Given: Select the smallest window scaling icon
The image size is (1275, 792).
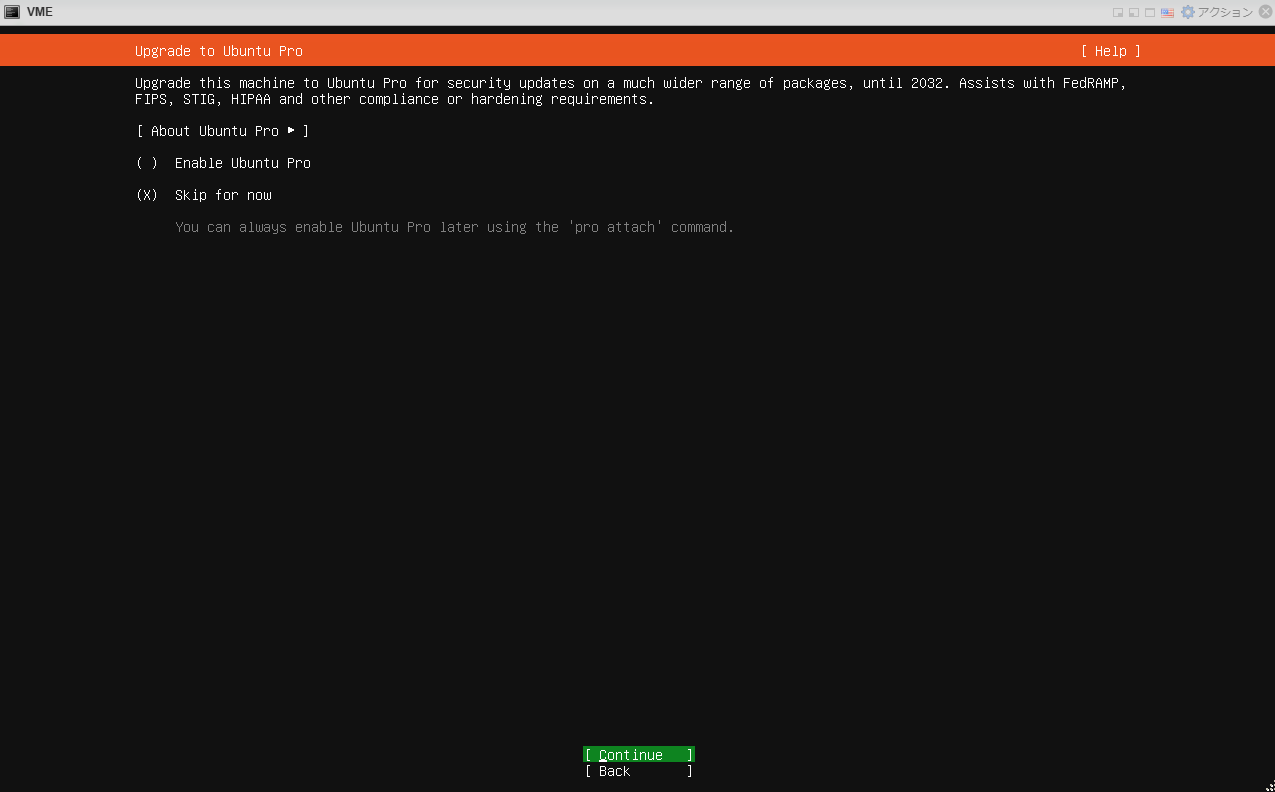Looking at the screenshot, I should (1117, 11).
